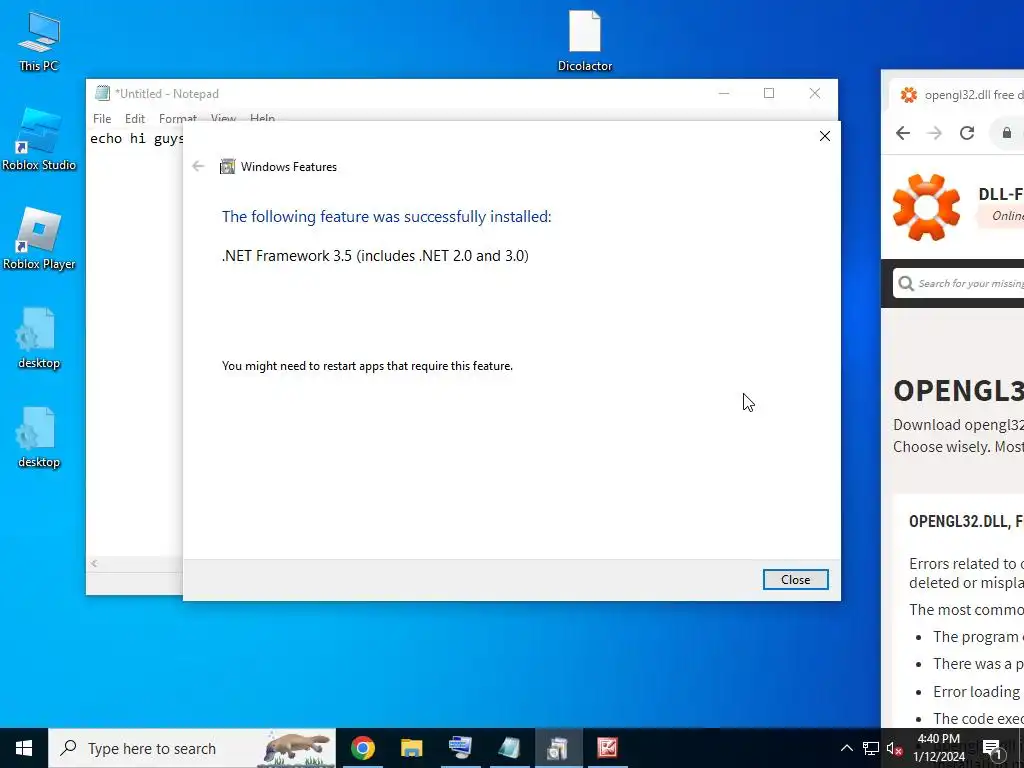
Task: Click Notepad text 'echo hi guys'
Action: tap(136, 138)
